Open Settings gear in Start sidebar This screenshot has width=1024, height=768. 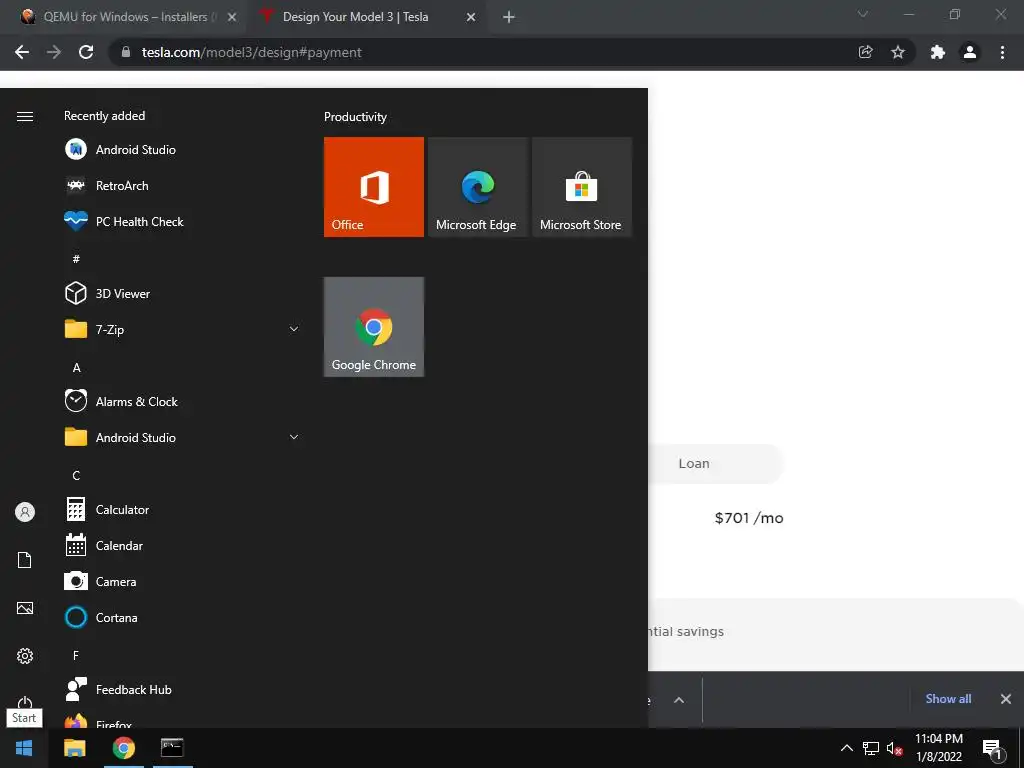(x=25, y=656)
